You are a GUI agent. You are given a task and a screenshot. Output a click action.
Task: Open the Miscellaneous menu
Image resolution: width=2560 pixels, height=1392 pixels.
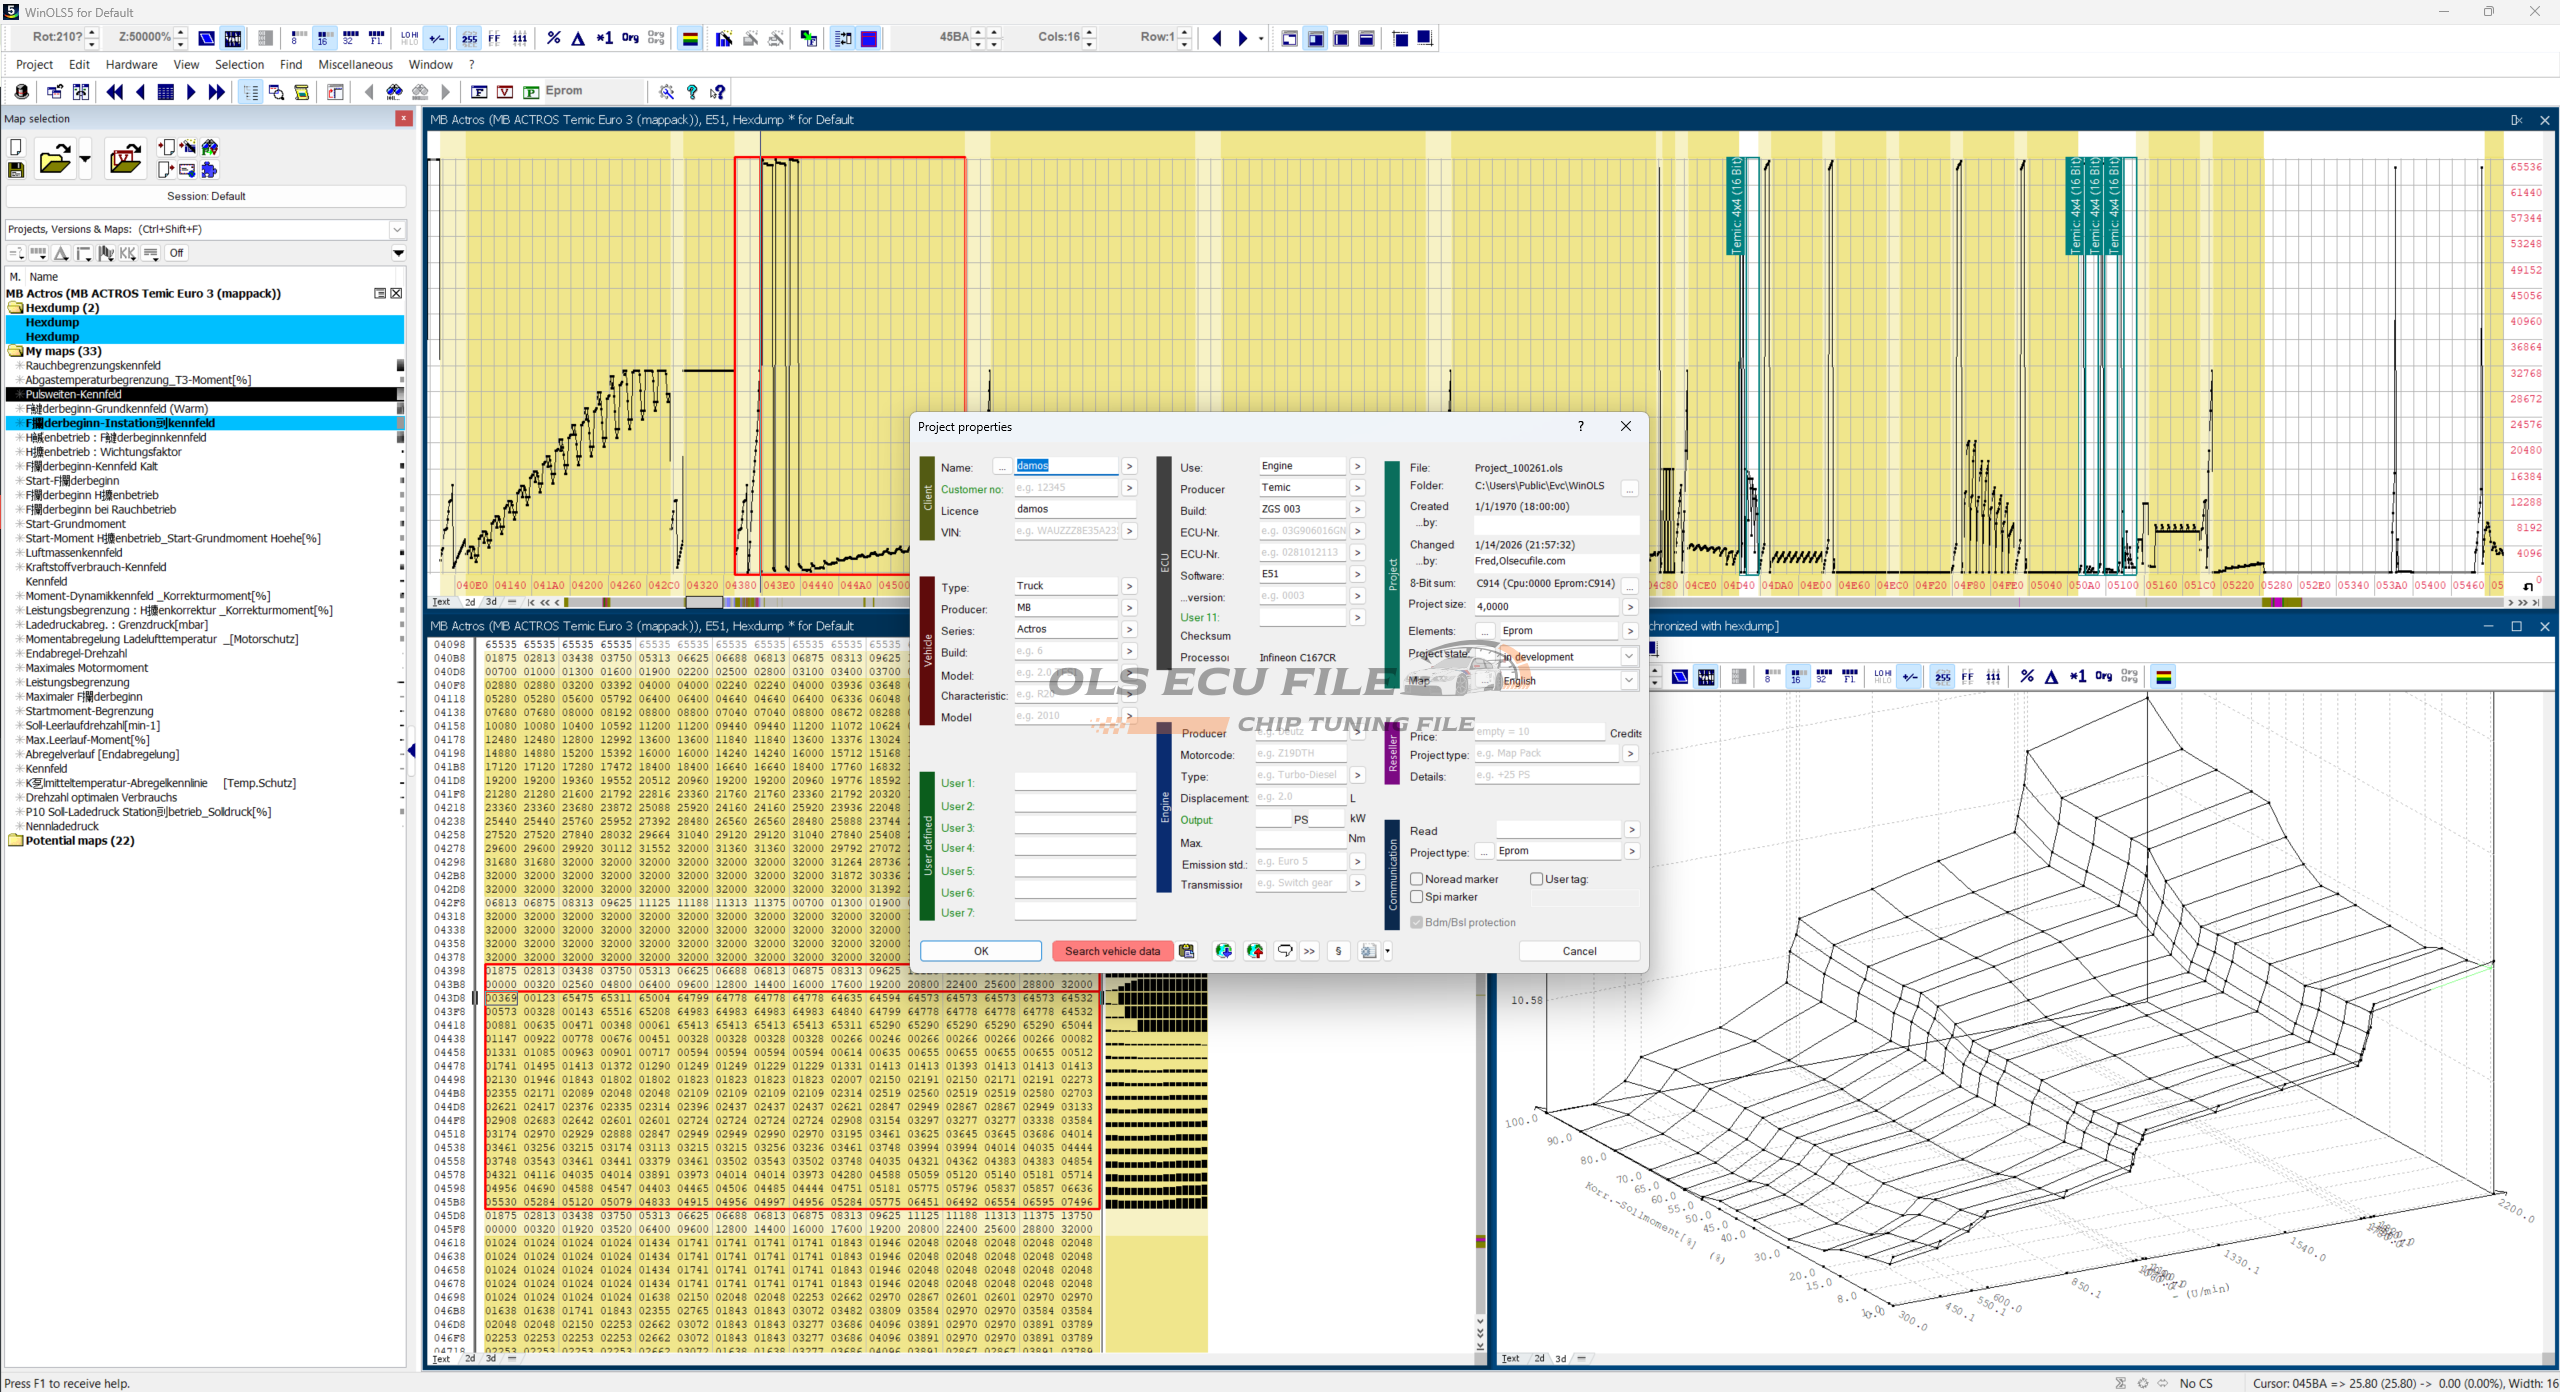pyautogui.click(x=355, y=65)
